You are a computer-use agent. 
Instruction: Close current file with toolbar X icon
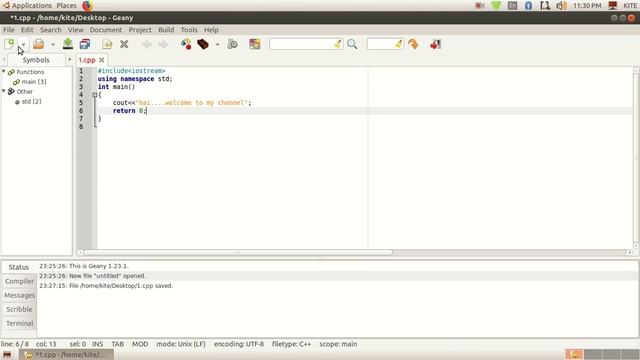coord(124,44)
